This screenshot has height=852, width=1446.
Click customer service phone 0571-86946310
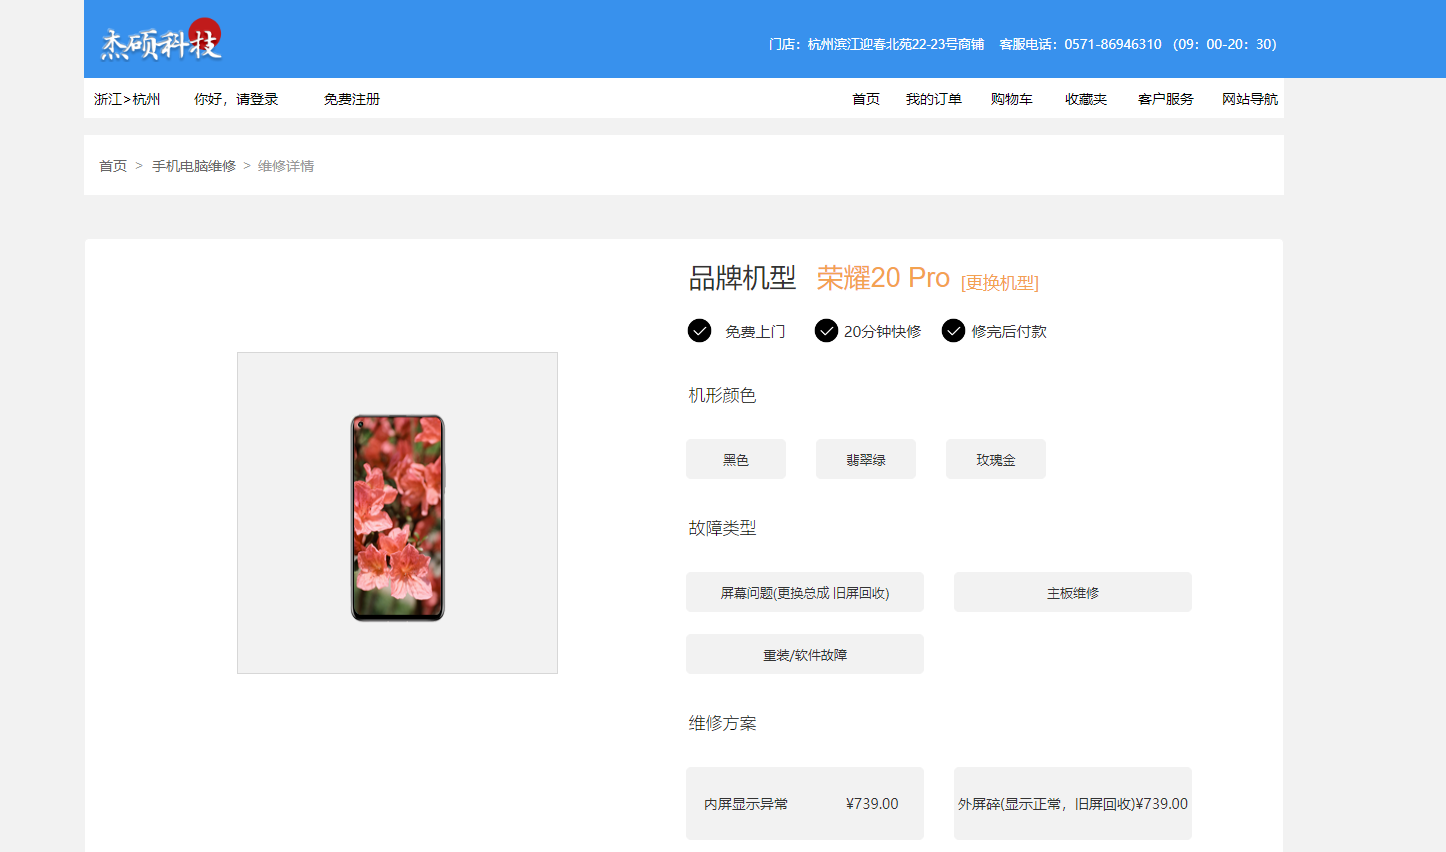point(1113,44)
